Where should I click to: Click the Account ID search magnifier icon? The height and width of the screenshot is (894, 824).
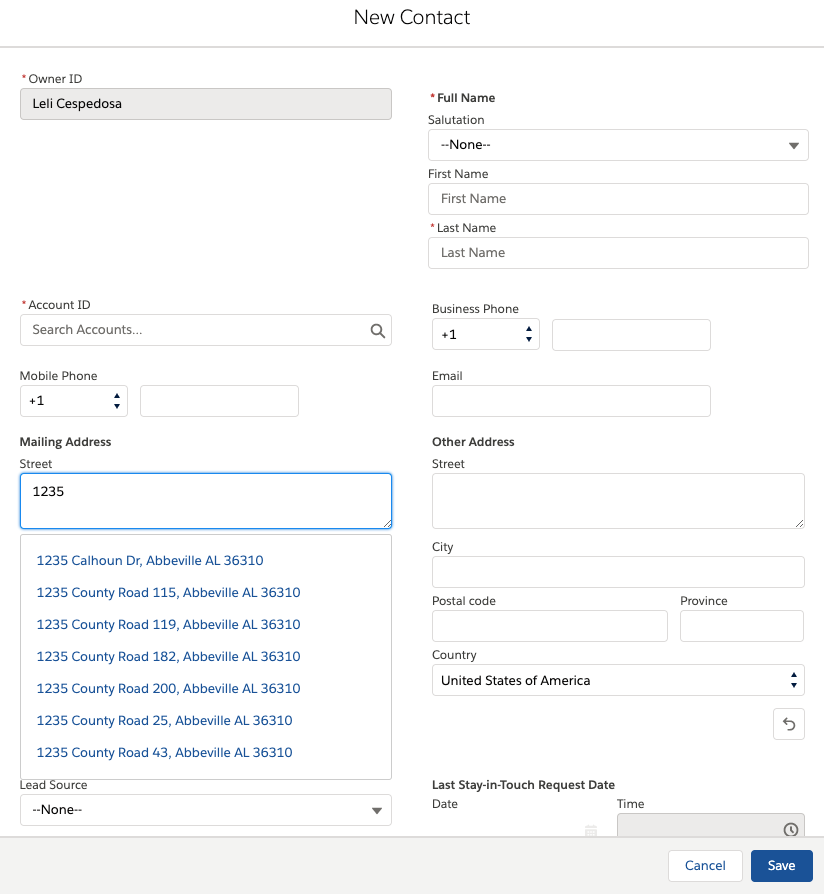pyautogui.click(x=378, y=331)
